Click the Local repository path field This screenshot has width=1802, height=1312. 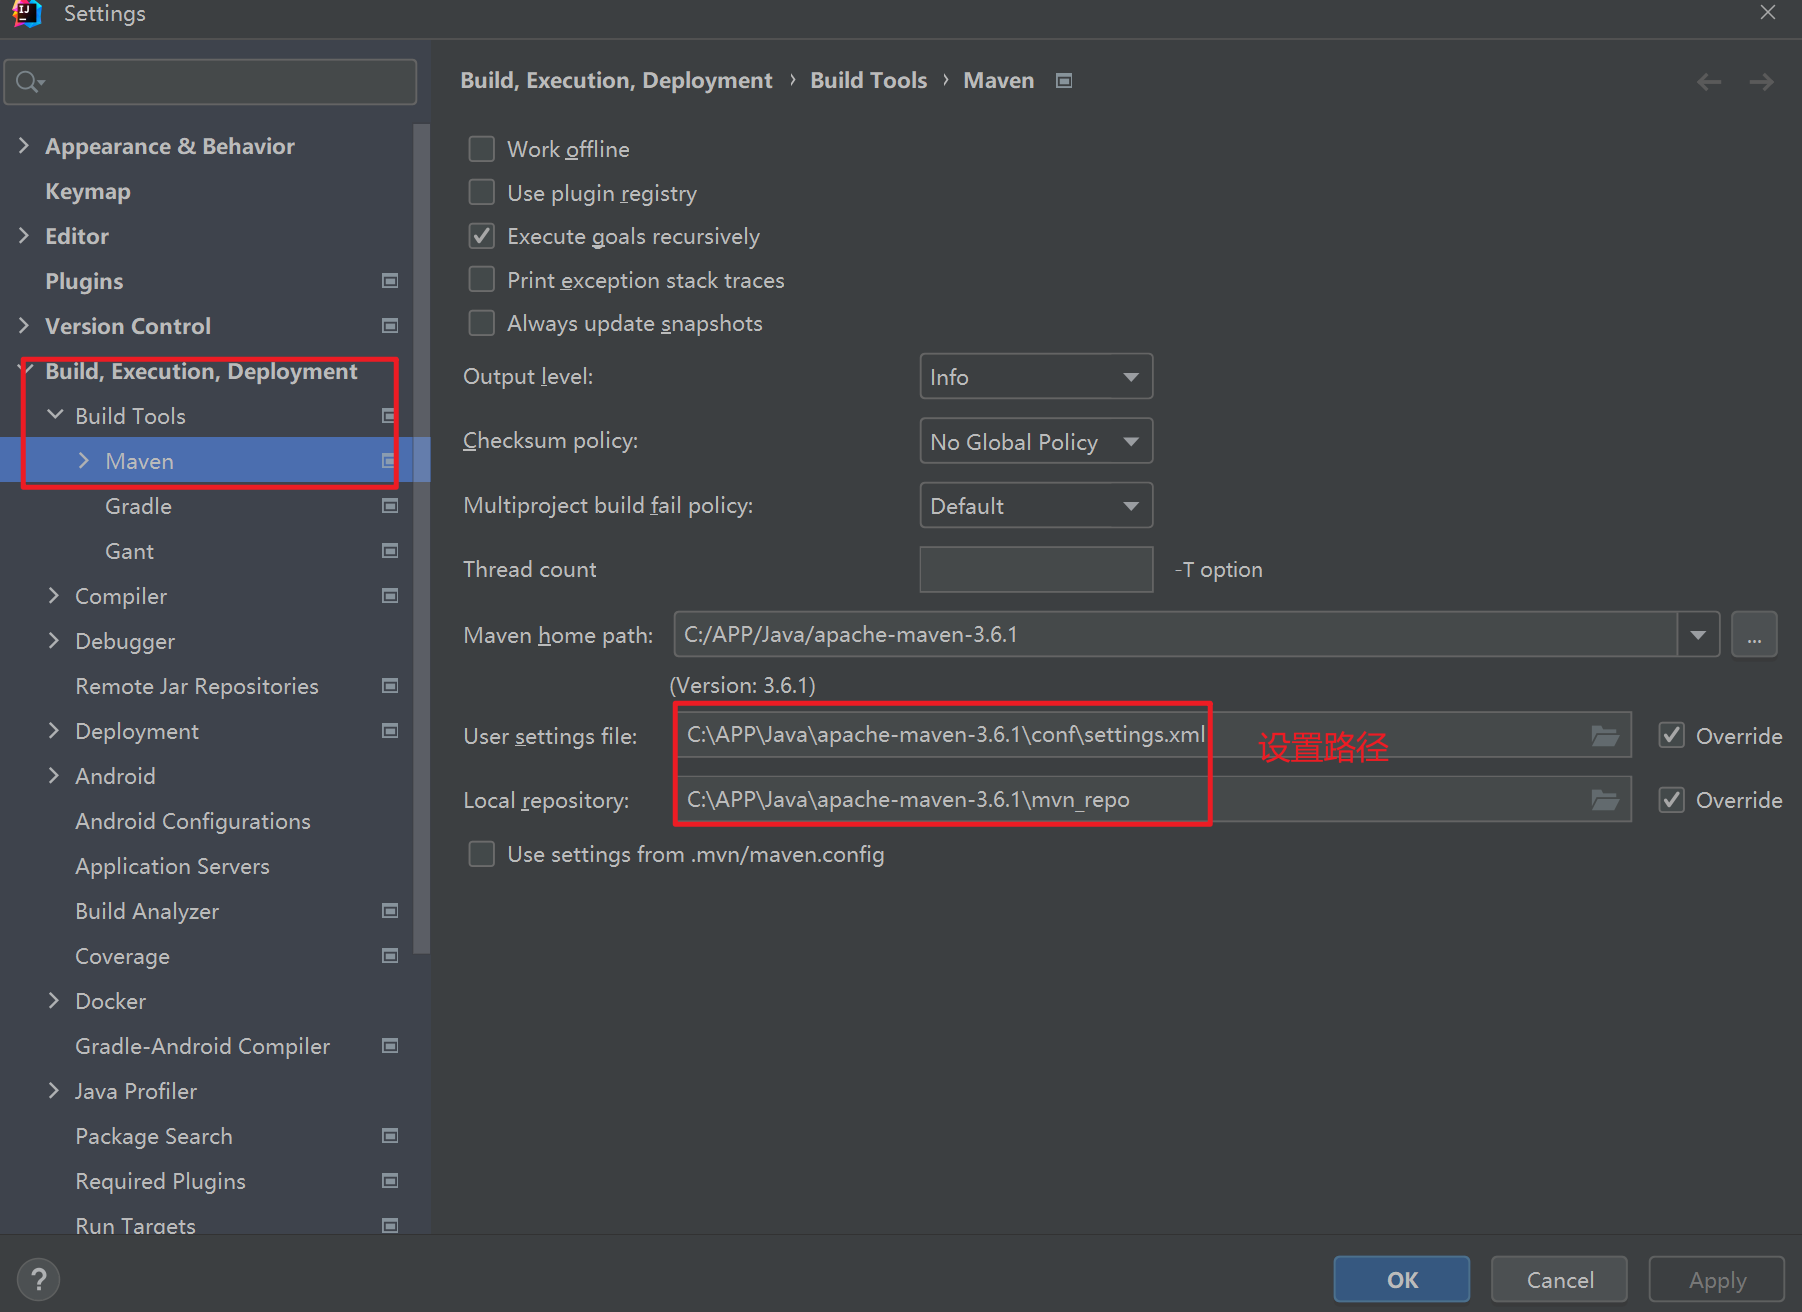(x=1154, y=800)
